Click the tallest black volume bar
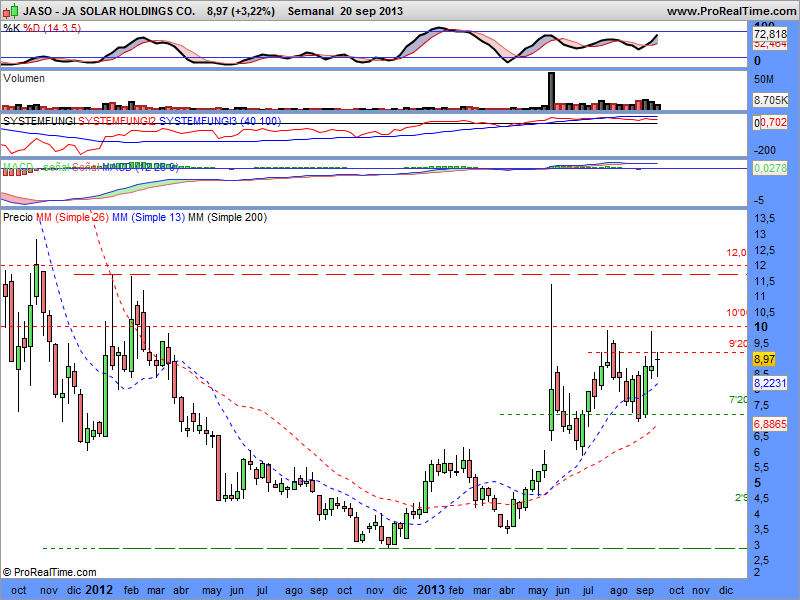The width and height of the screenshot is (800, 600). (551, 91)
